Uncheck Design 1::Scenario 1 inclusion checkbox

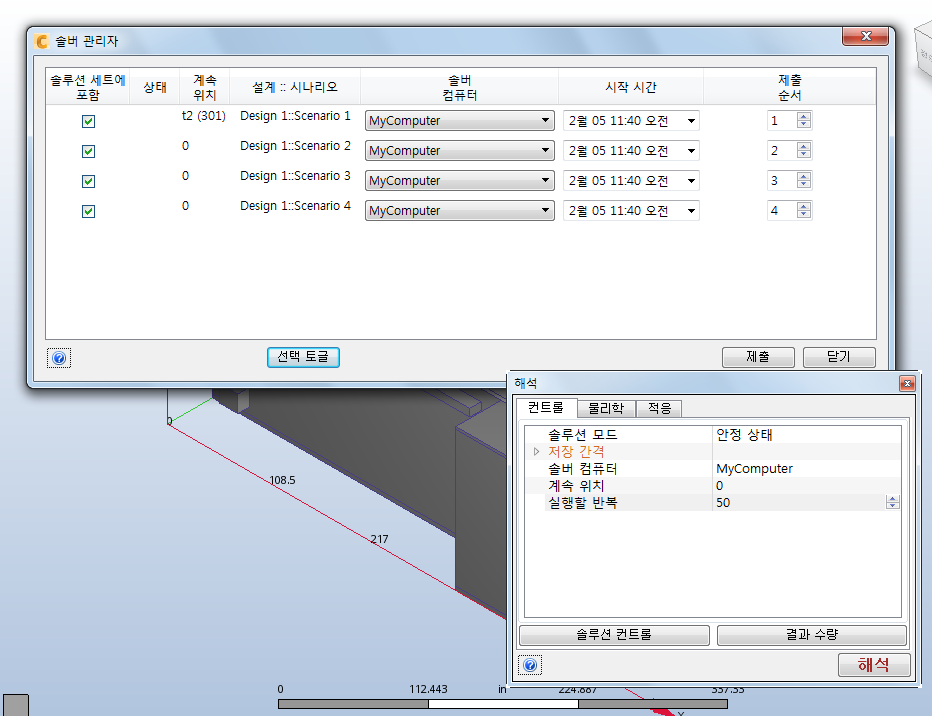(x=88, y=121)
